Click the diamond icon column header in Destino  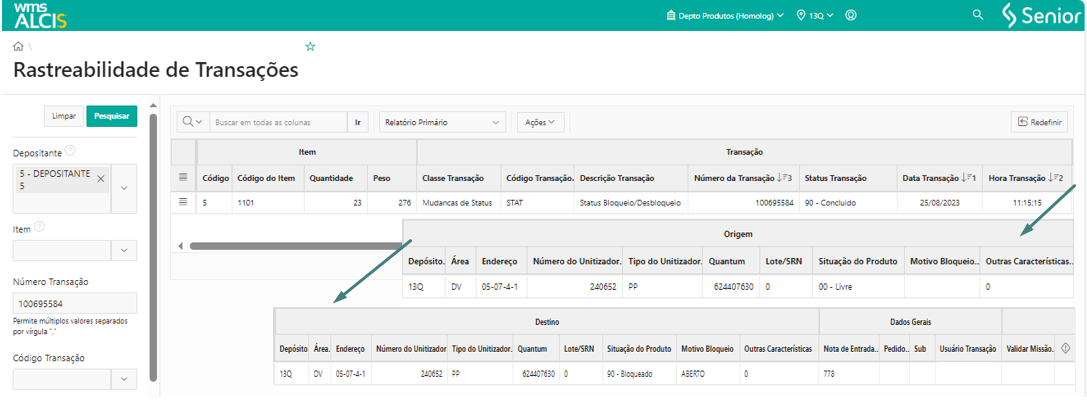point(1065,349)
